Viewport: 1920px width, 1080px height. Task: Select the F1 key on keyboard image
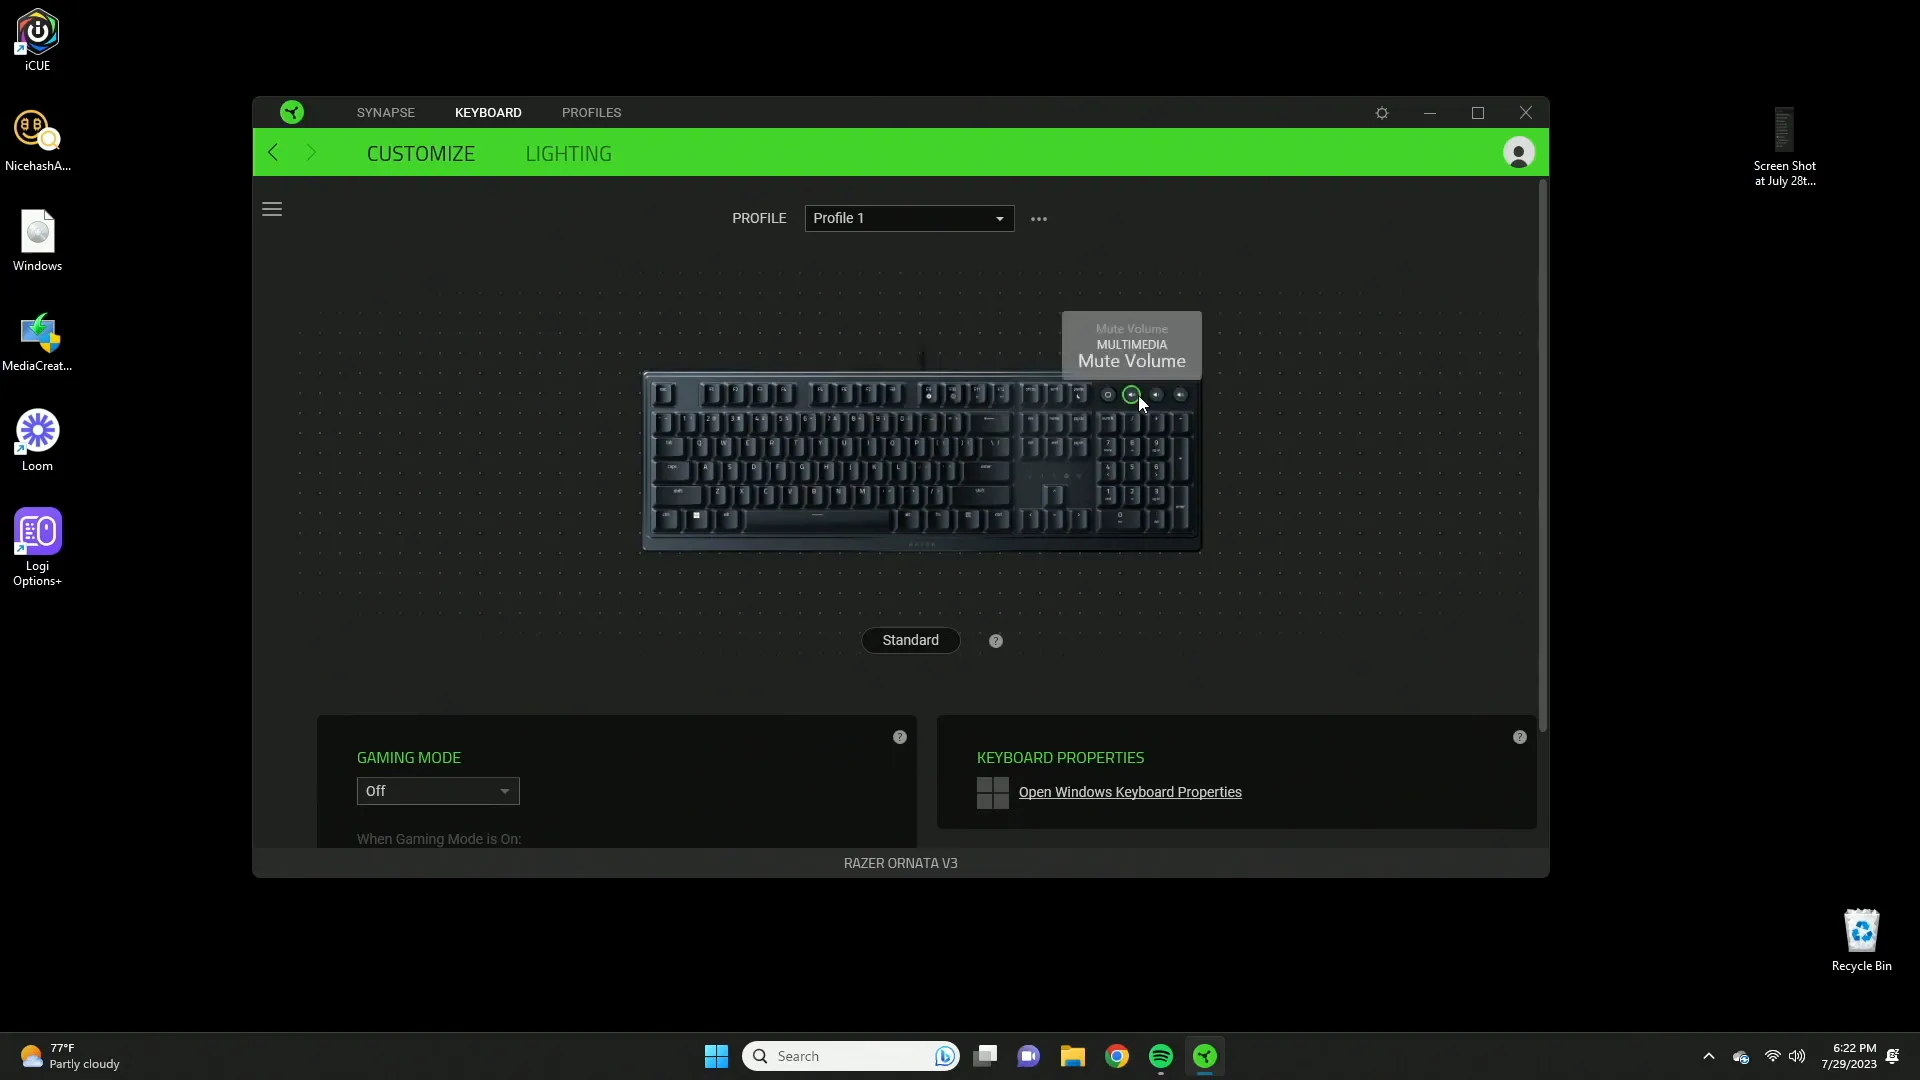click(x=711, y=394)
